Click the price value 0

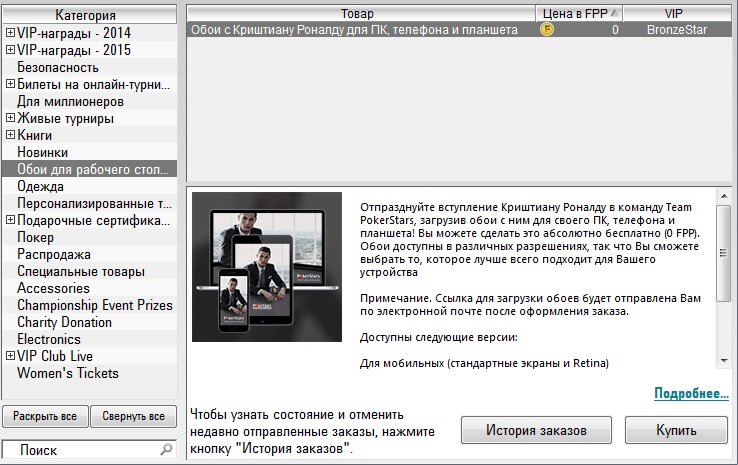coord(615,30)
